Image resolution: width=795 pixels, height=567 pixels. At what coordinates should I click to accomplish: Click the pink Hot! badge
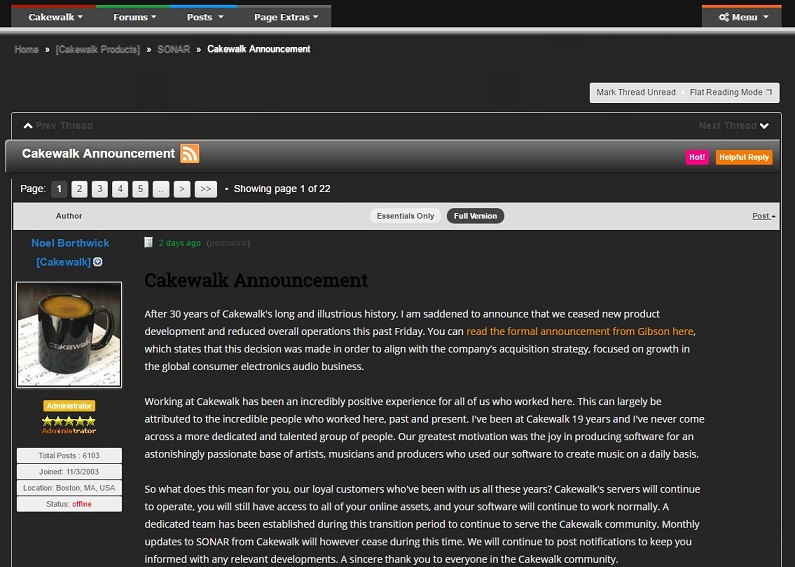click(697, 157)
